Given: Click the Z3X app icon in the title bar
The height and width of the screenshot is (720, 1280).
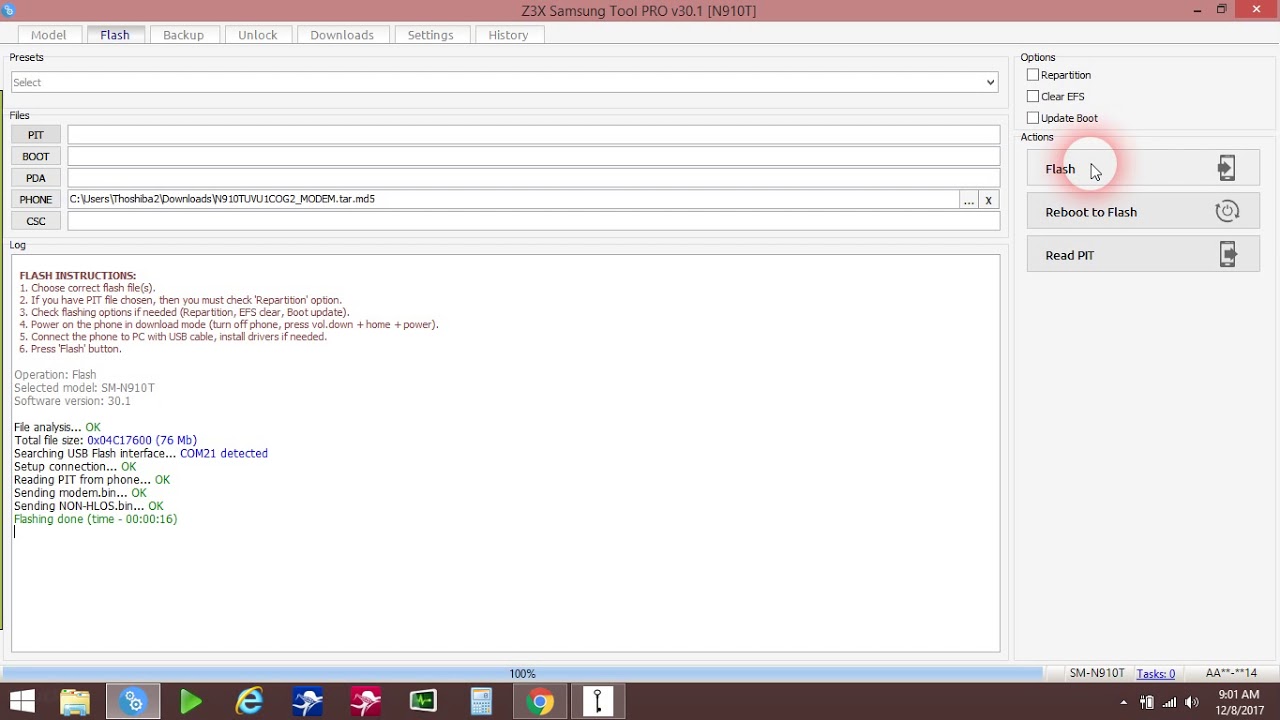Looking at the screenshot, I should [x=10, y=9].
